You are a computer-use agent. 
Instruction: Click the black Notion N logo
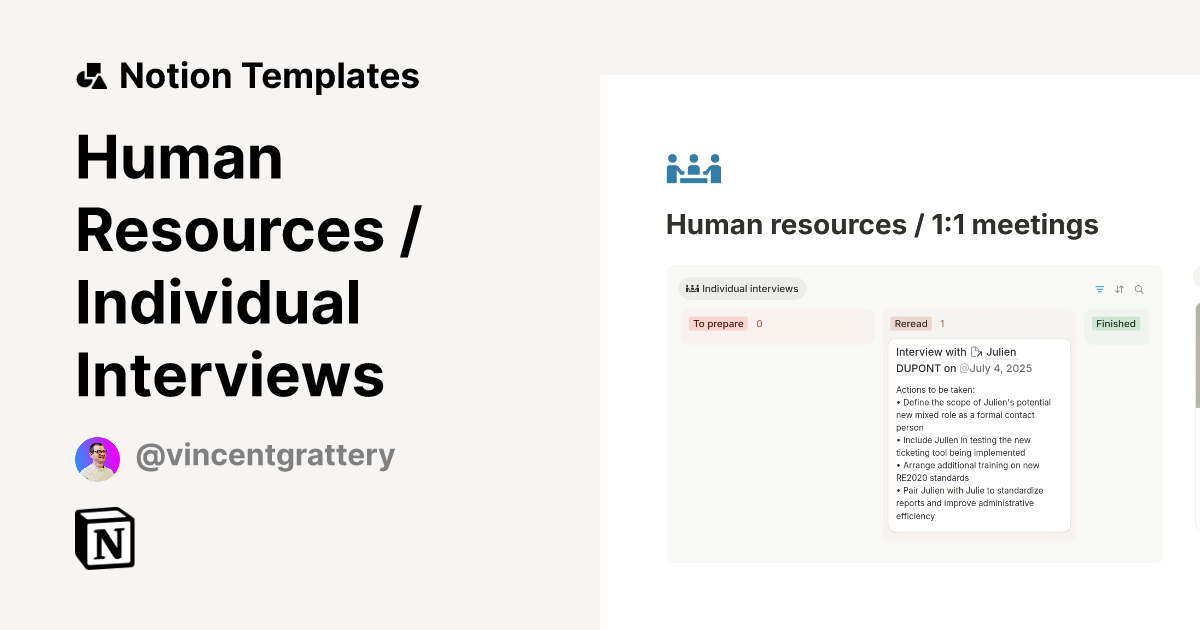click(104, 538)
